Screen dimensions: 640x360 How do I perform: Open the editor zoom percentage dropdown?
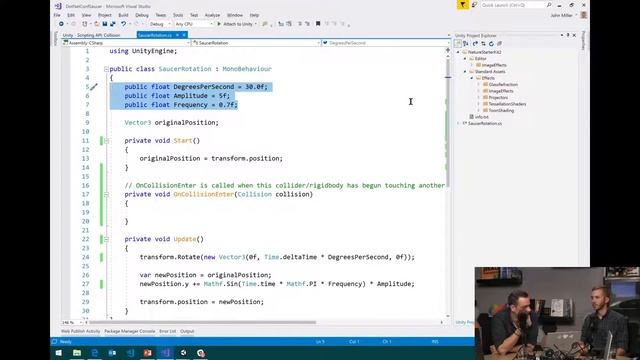coord(71,322)
